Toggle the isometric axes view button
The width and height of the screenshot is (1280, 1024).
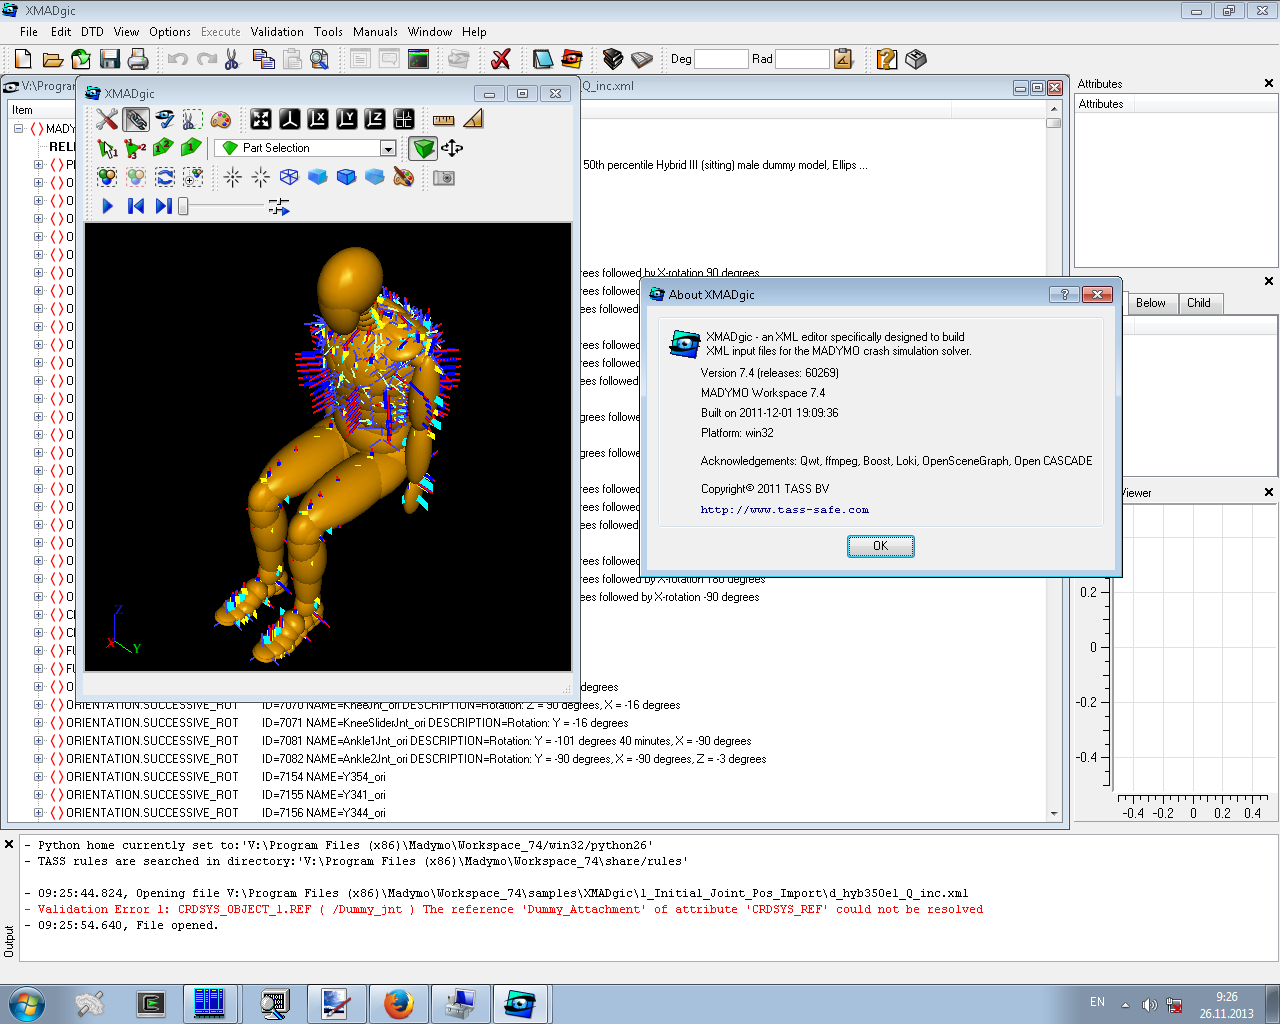[289, 119]
